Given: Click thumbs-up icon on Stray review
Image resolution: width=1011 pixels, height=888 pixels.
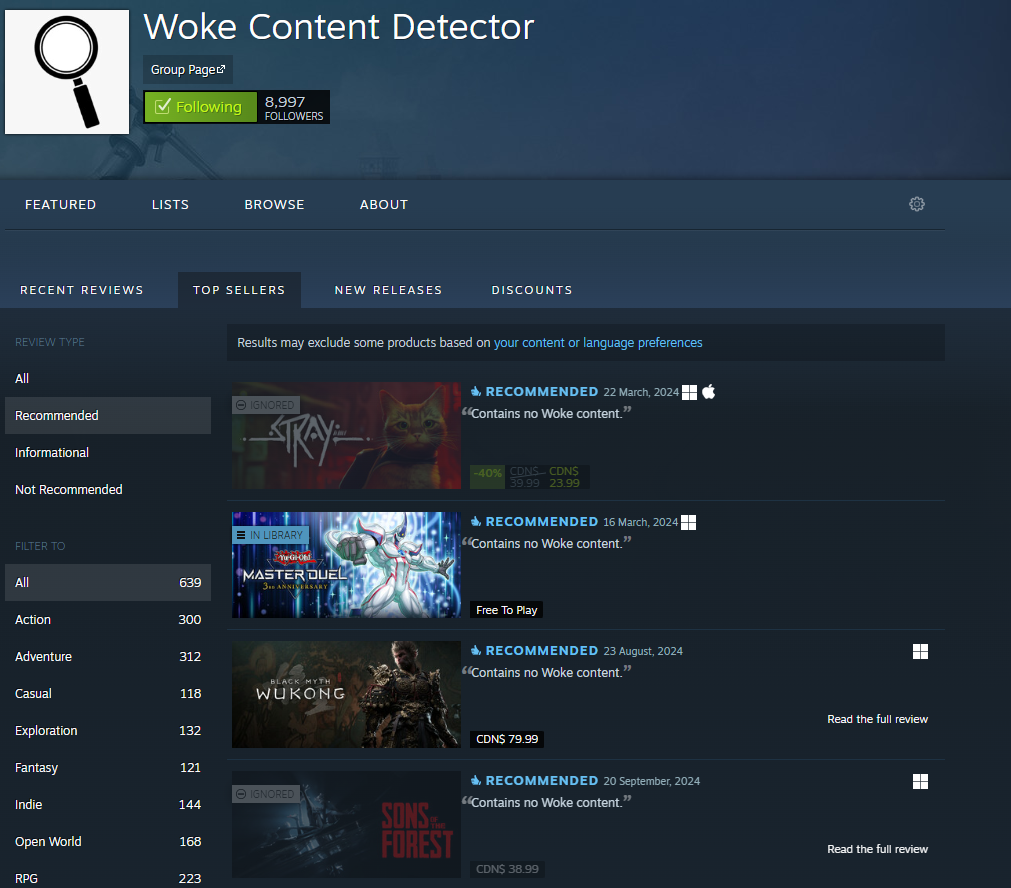Looking at the screenshot, I should (476, 392).
